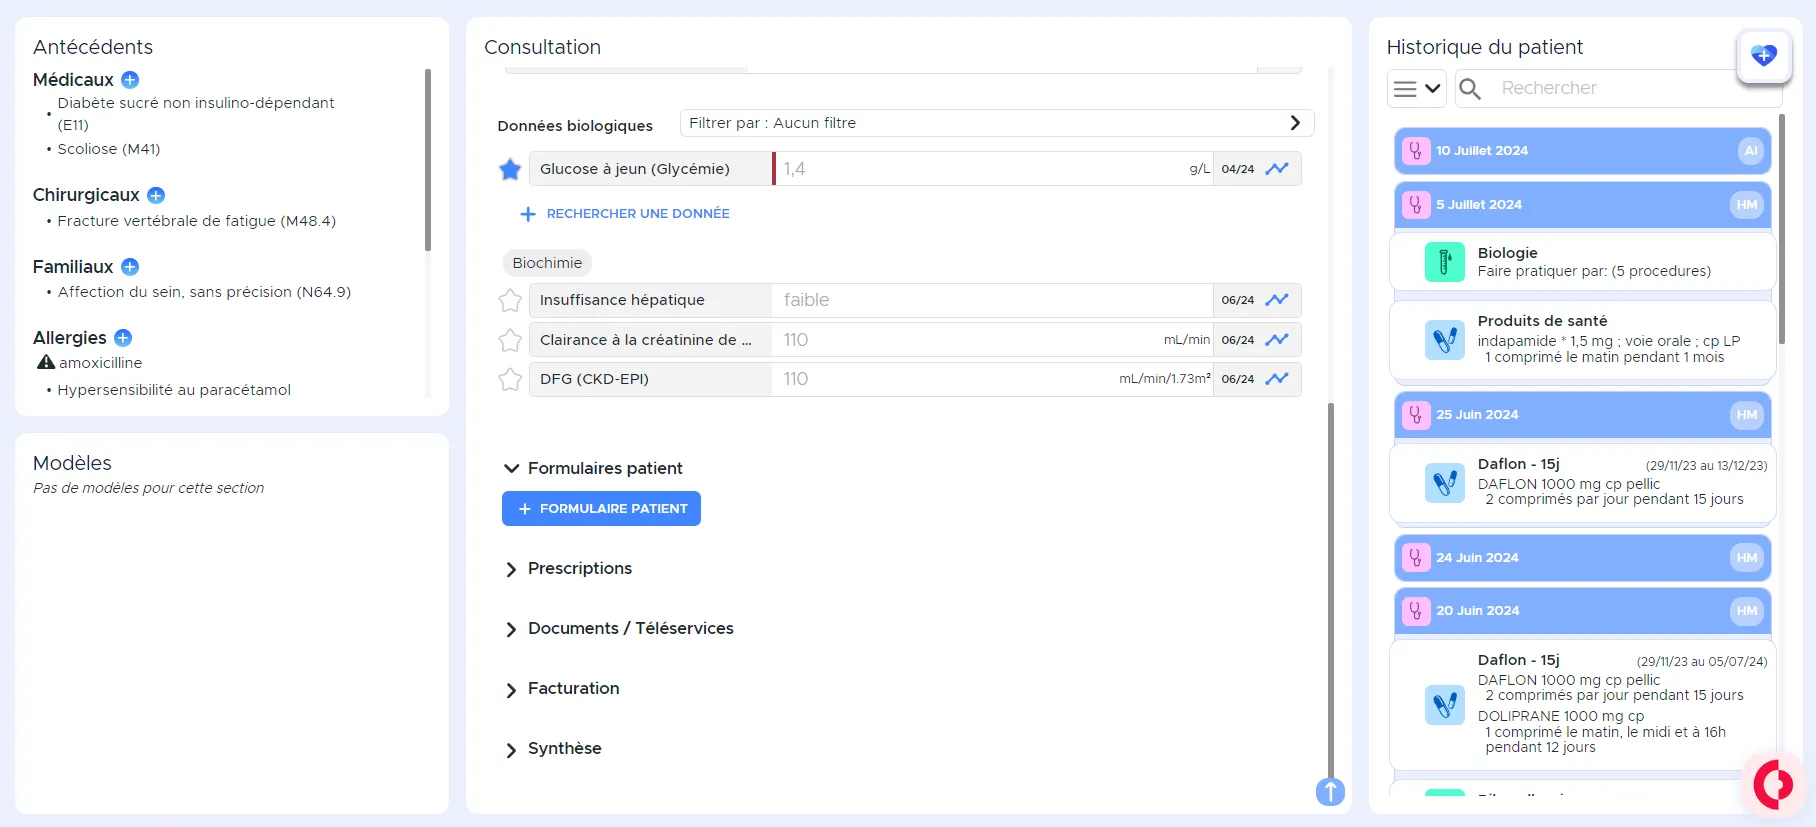Click pills icon of Daflon 20 Juin card
The image size is (1816, 827).
tap(1444, 705)
